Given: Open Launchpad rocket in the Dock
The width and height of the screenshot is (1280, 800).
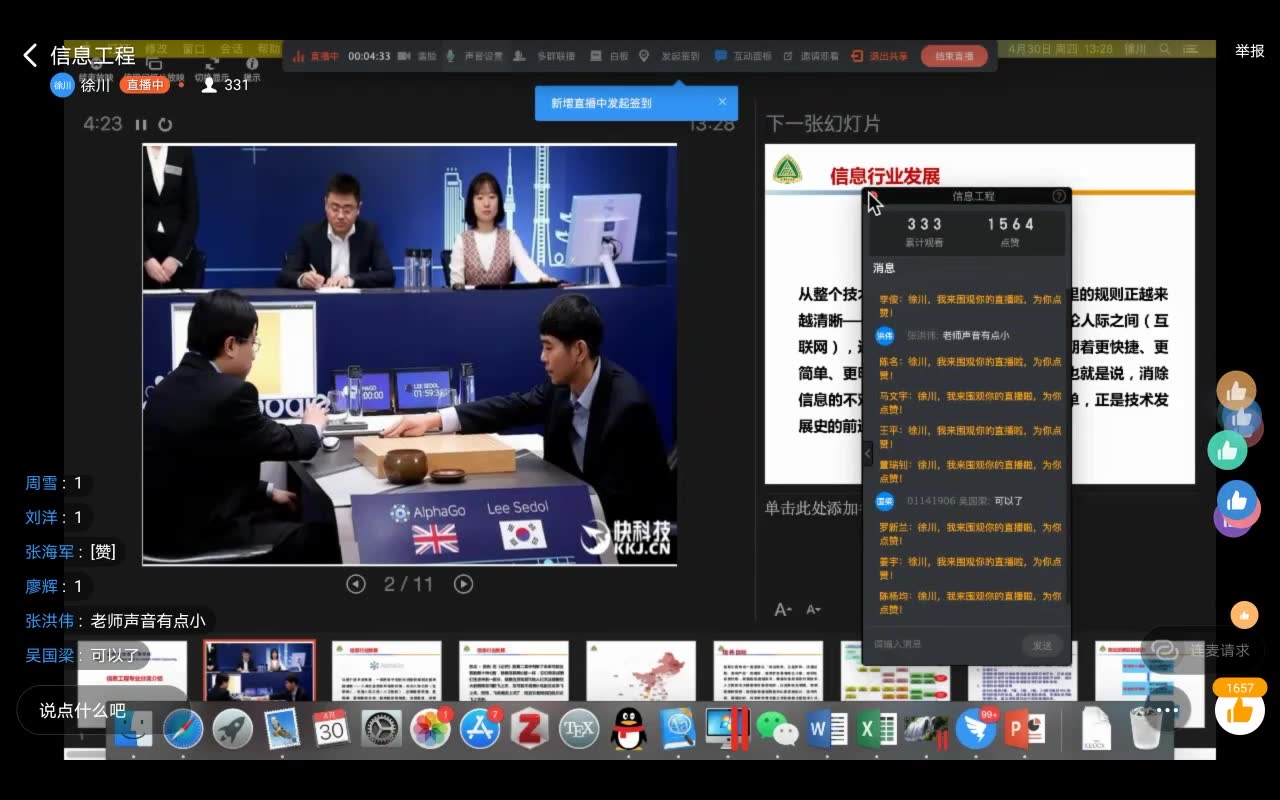Looking at the screenshot, I should click(232, 729).
